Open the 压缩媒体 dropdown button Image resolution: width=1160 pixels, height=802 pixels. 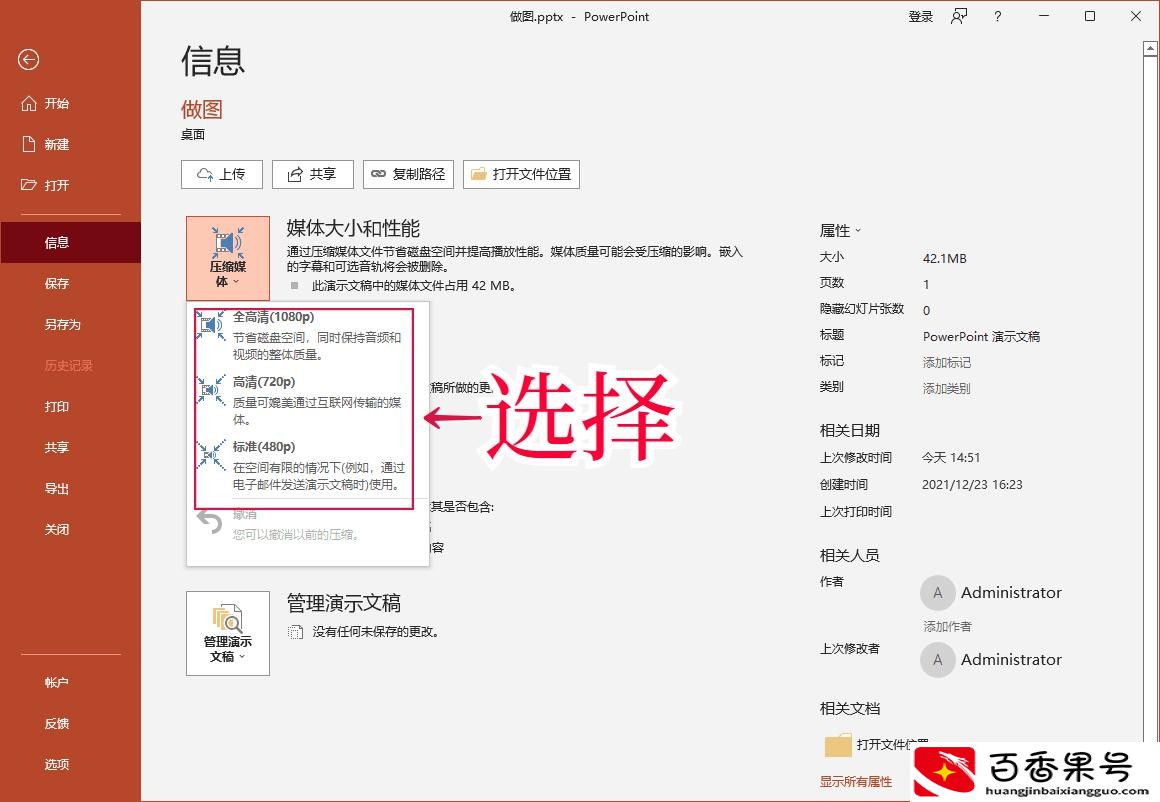228,257
